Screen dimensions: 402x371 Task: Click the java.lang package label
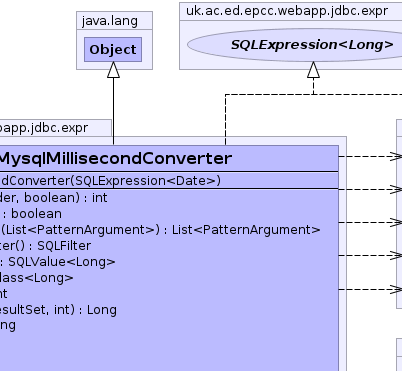click(110, 21)
